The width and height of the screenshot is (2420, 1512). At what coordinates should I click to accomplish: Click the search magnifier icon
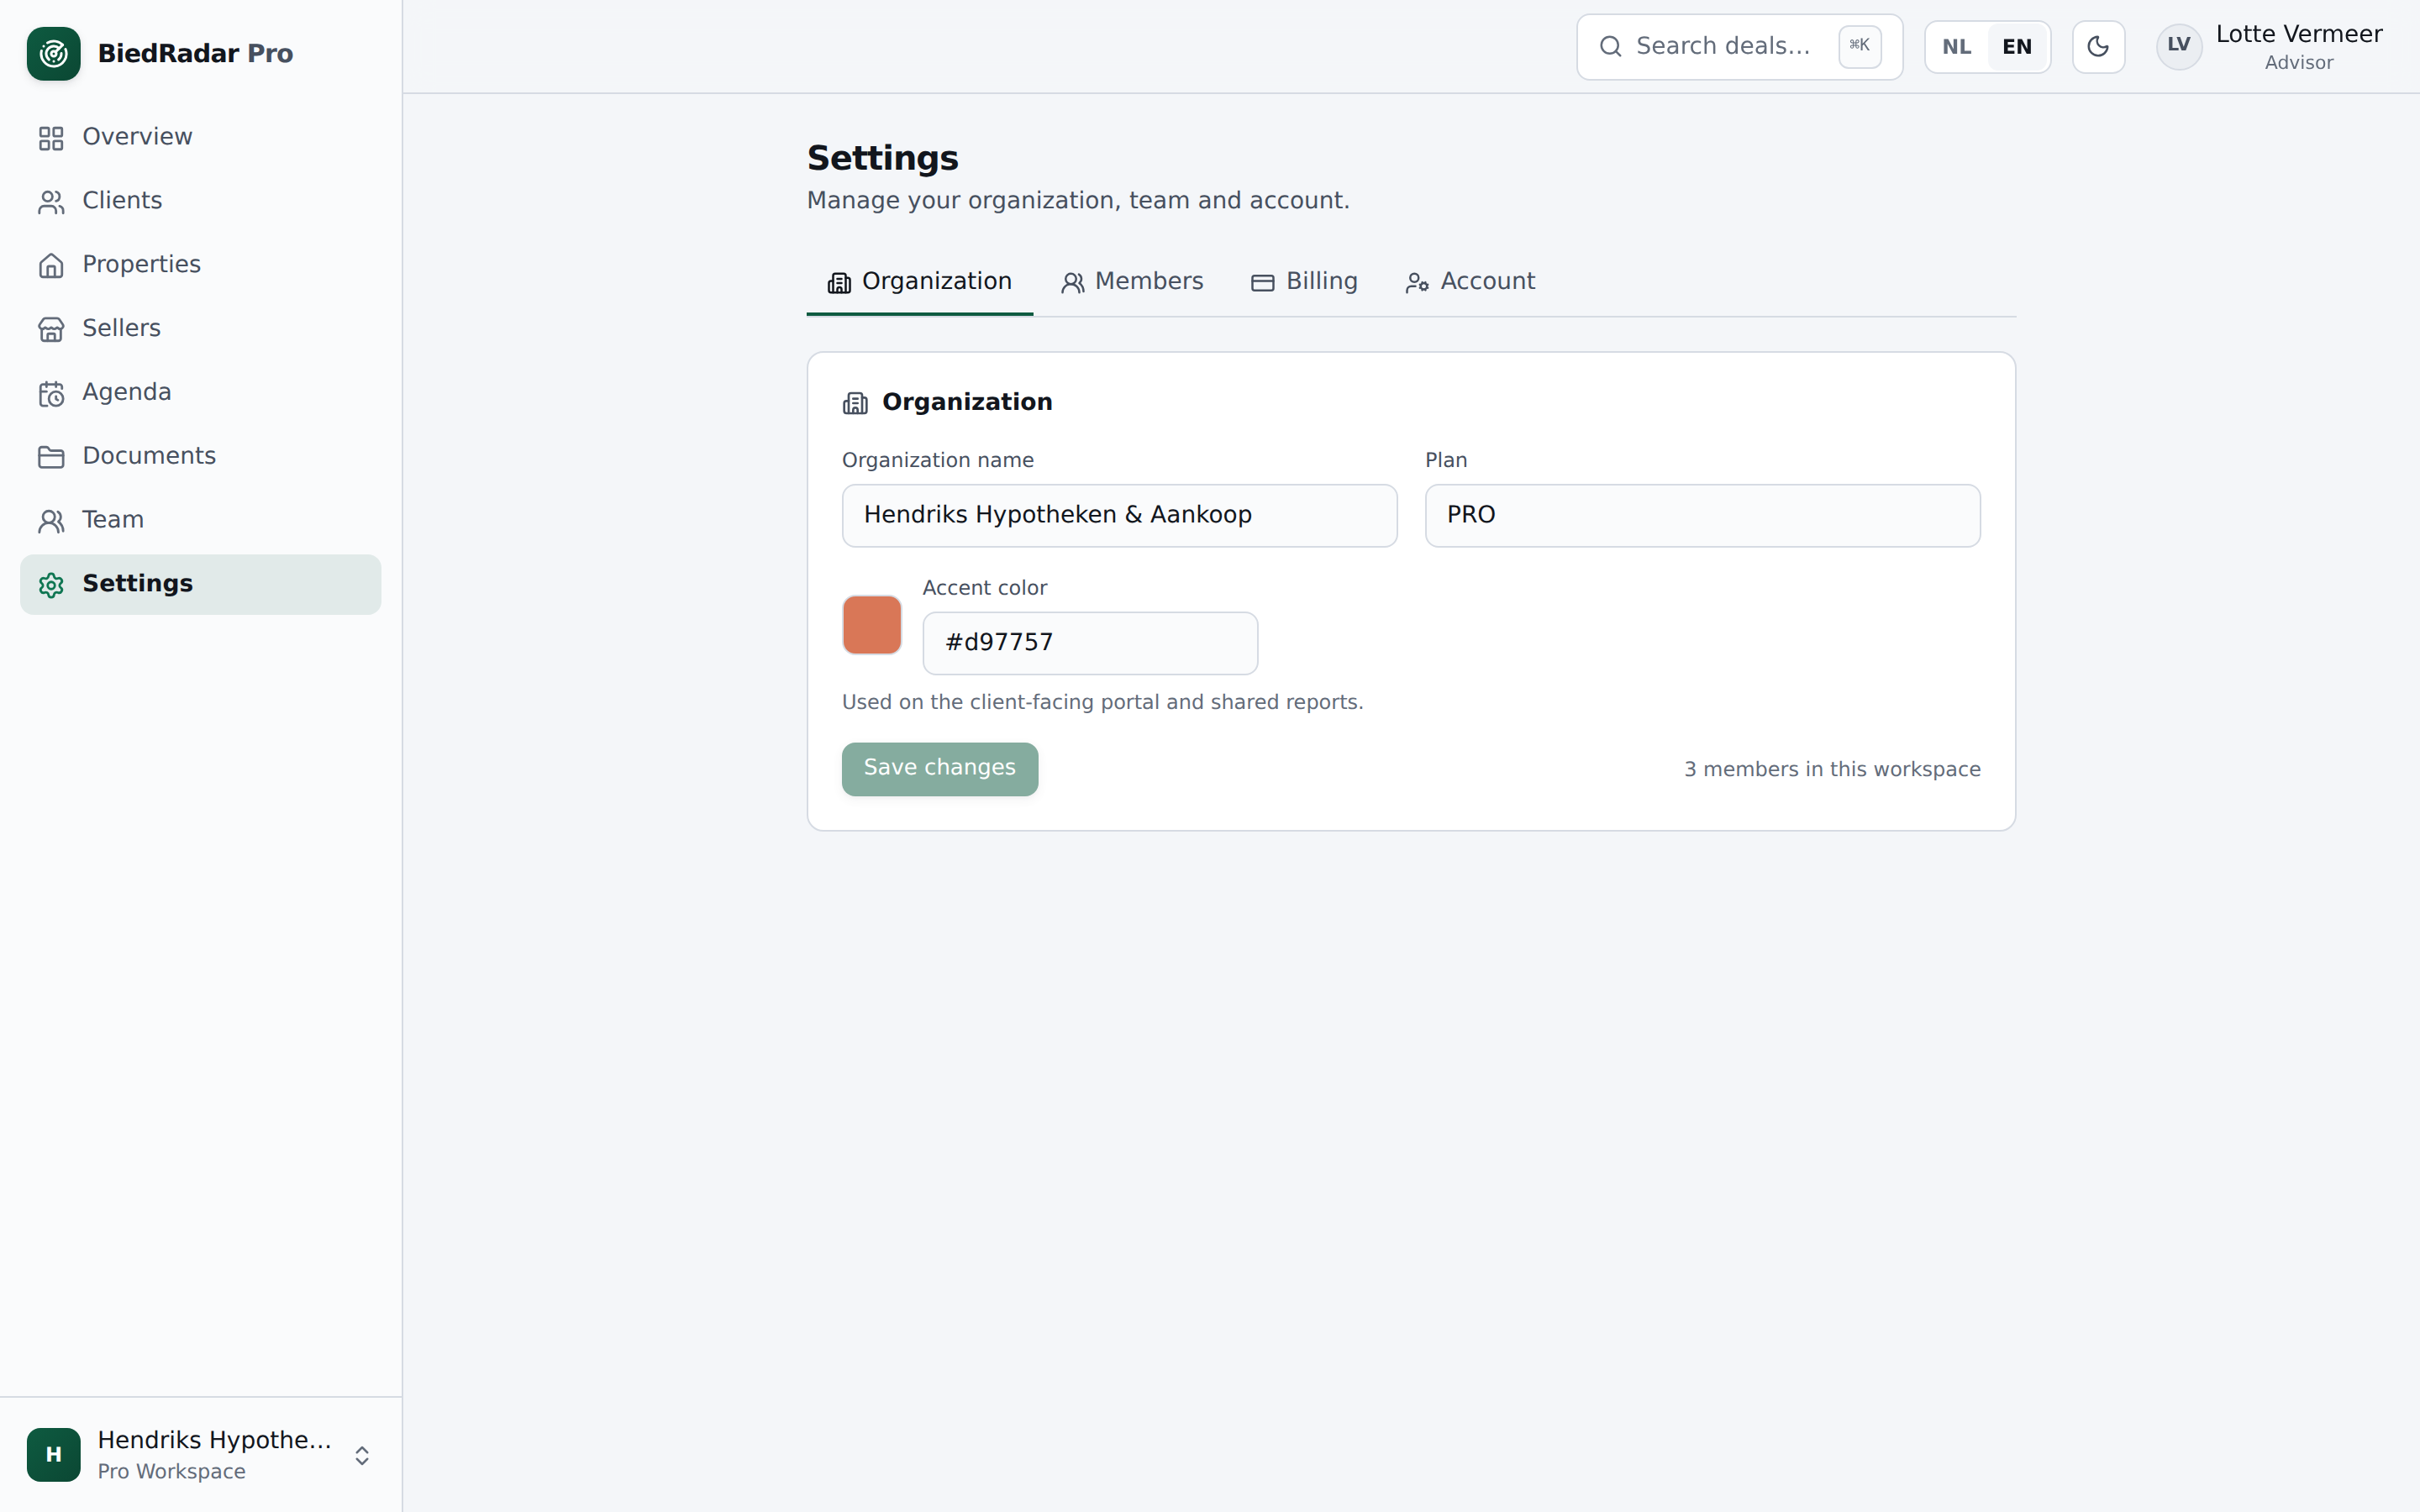[x=1610, y=47]
